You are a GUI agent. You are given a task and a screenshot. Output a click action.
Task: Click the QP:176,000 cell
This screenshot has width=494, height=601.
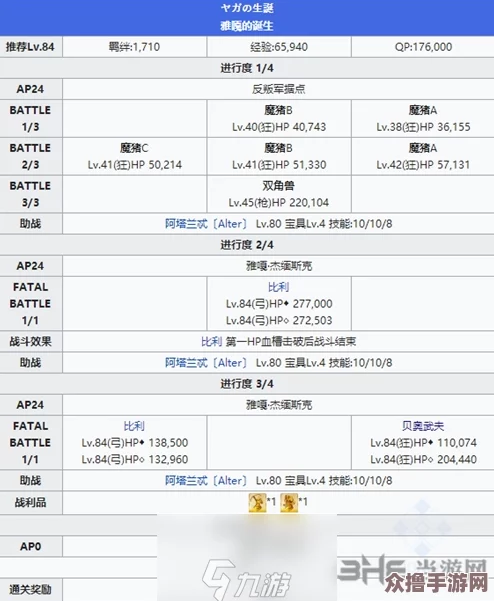point(423,47)
